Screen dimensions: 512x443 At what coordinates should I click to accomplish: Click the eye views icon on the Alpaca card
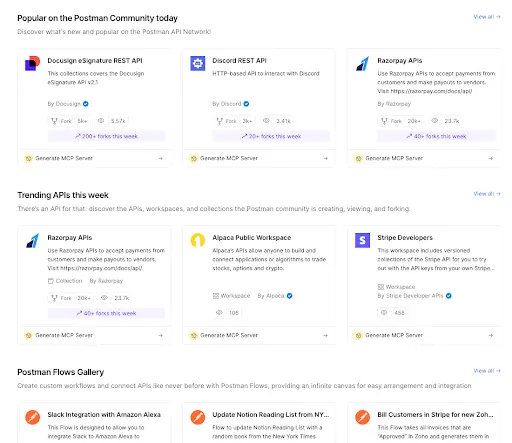[x=219, y=313]
